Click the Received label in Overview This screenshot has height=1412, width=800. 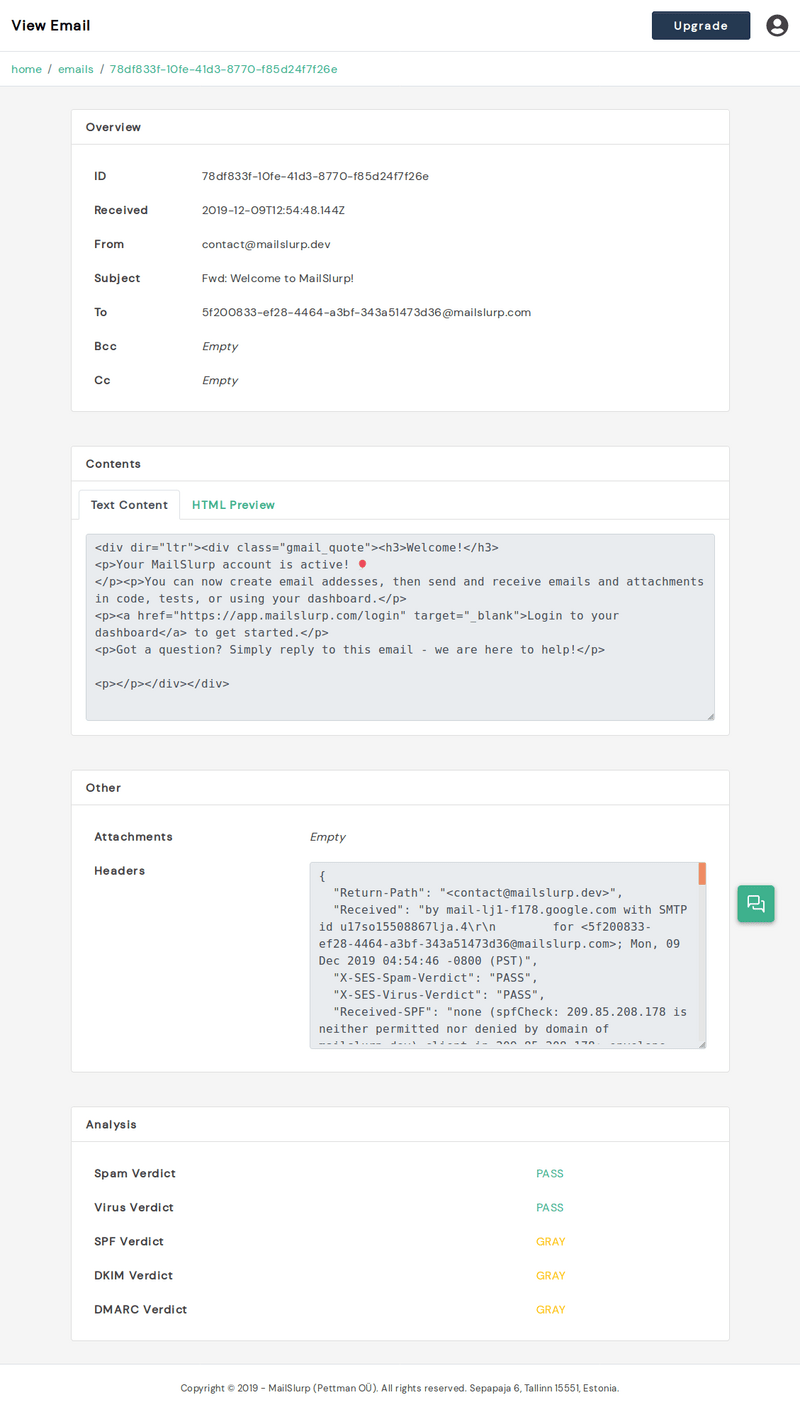[x=121, y=210]
